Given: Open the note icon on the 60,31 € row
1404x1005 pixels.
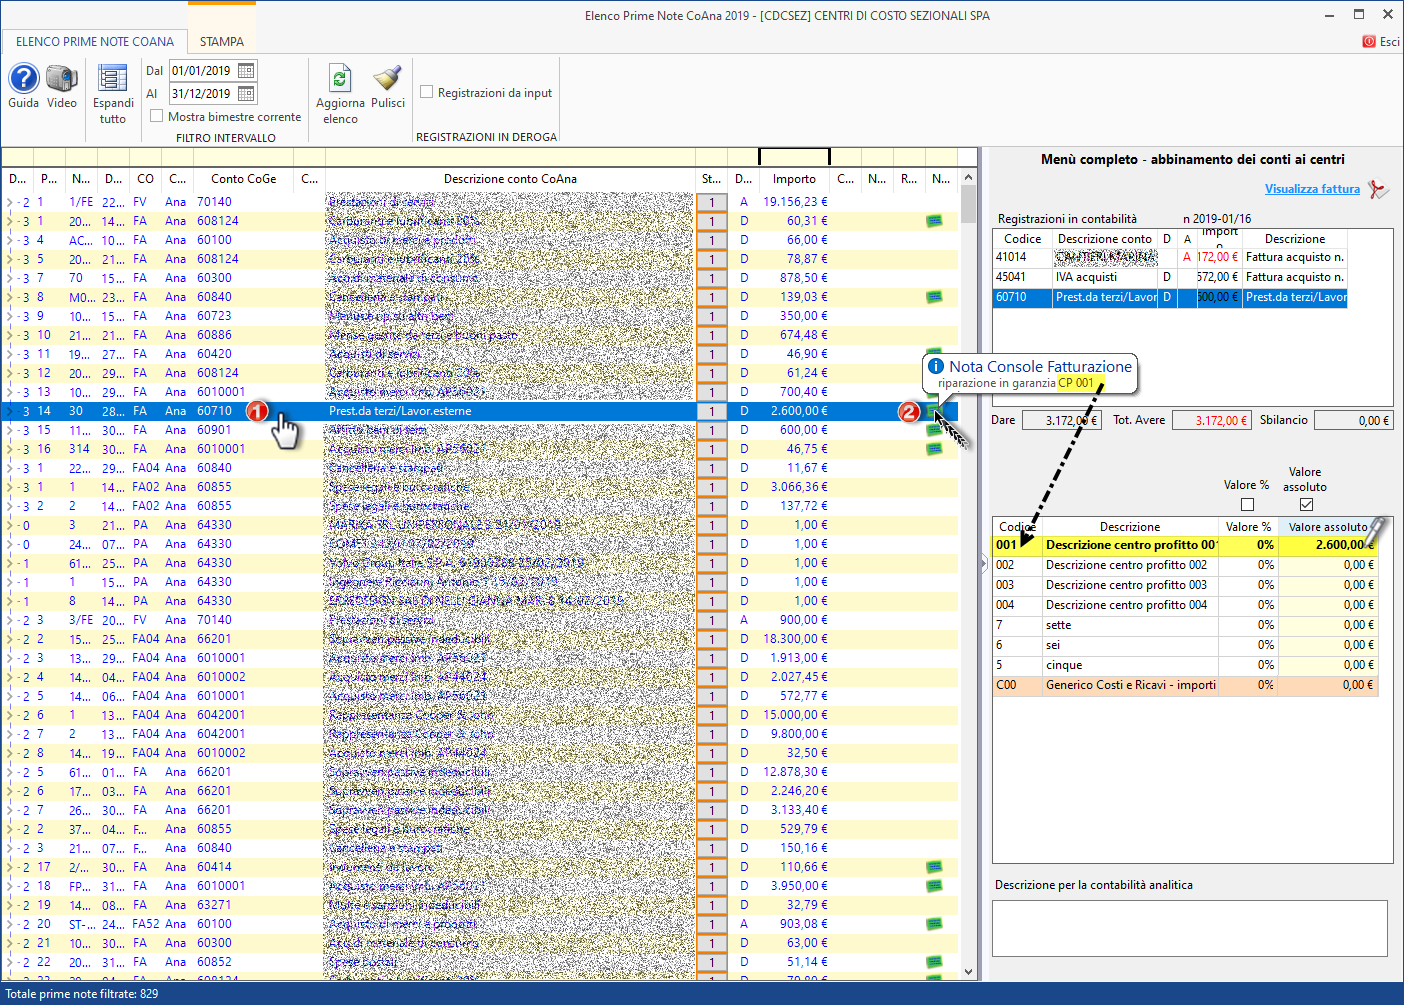Looking at the screenshot, I should point(934,221).
